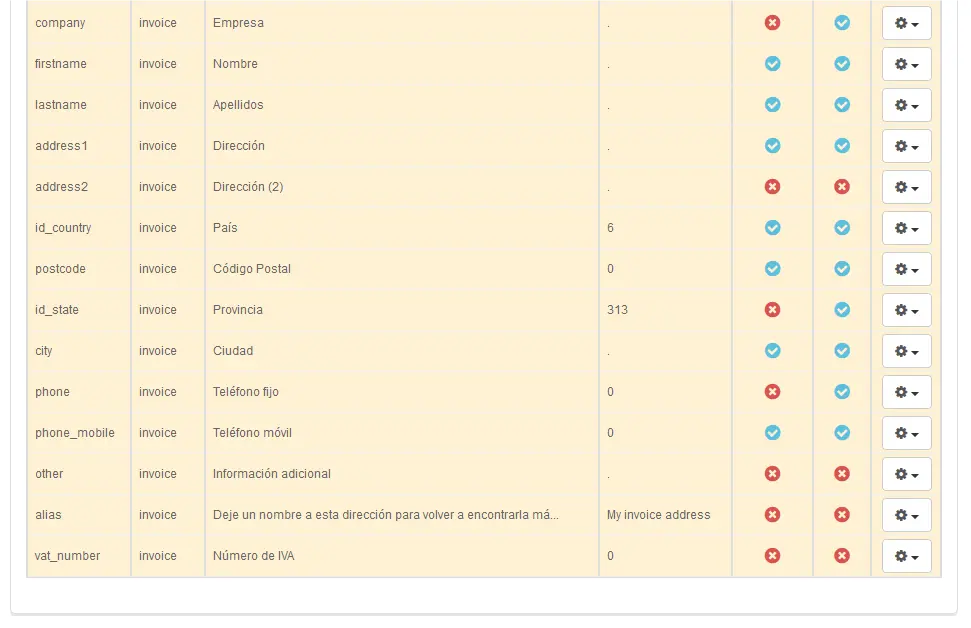Click the 'Código Postal' description cell
971x628 pixels.
point(254,269)
